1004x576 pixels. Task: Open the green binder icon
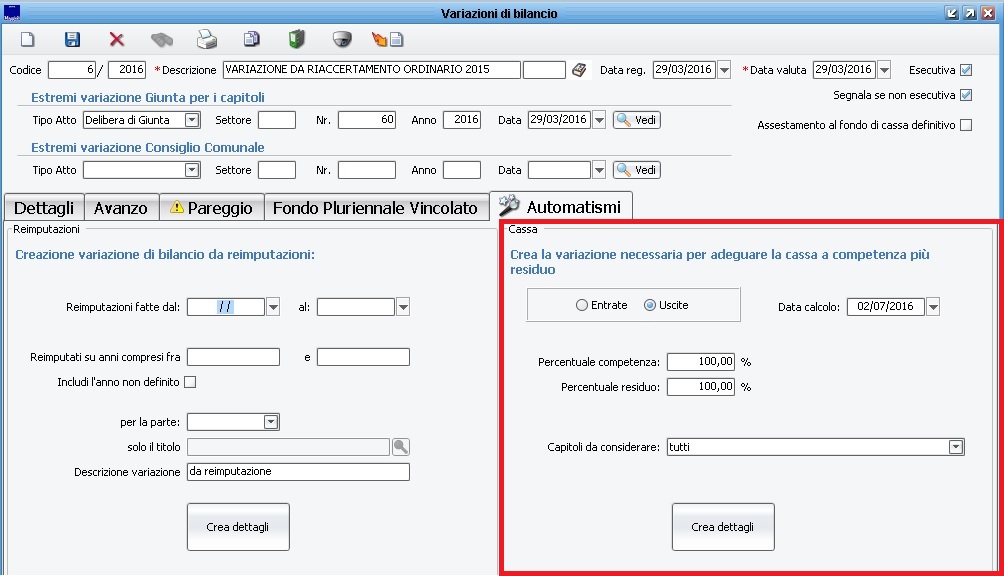(296, 40)
